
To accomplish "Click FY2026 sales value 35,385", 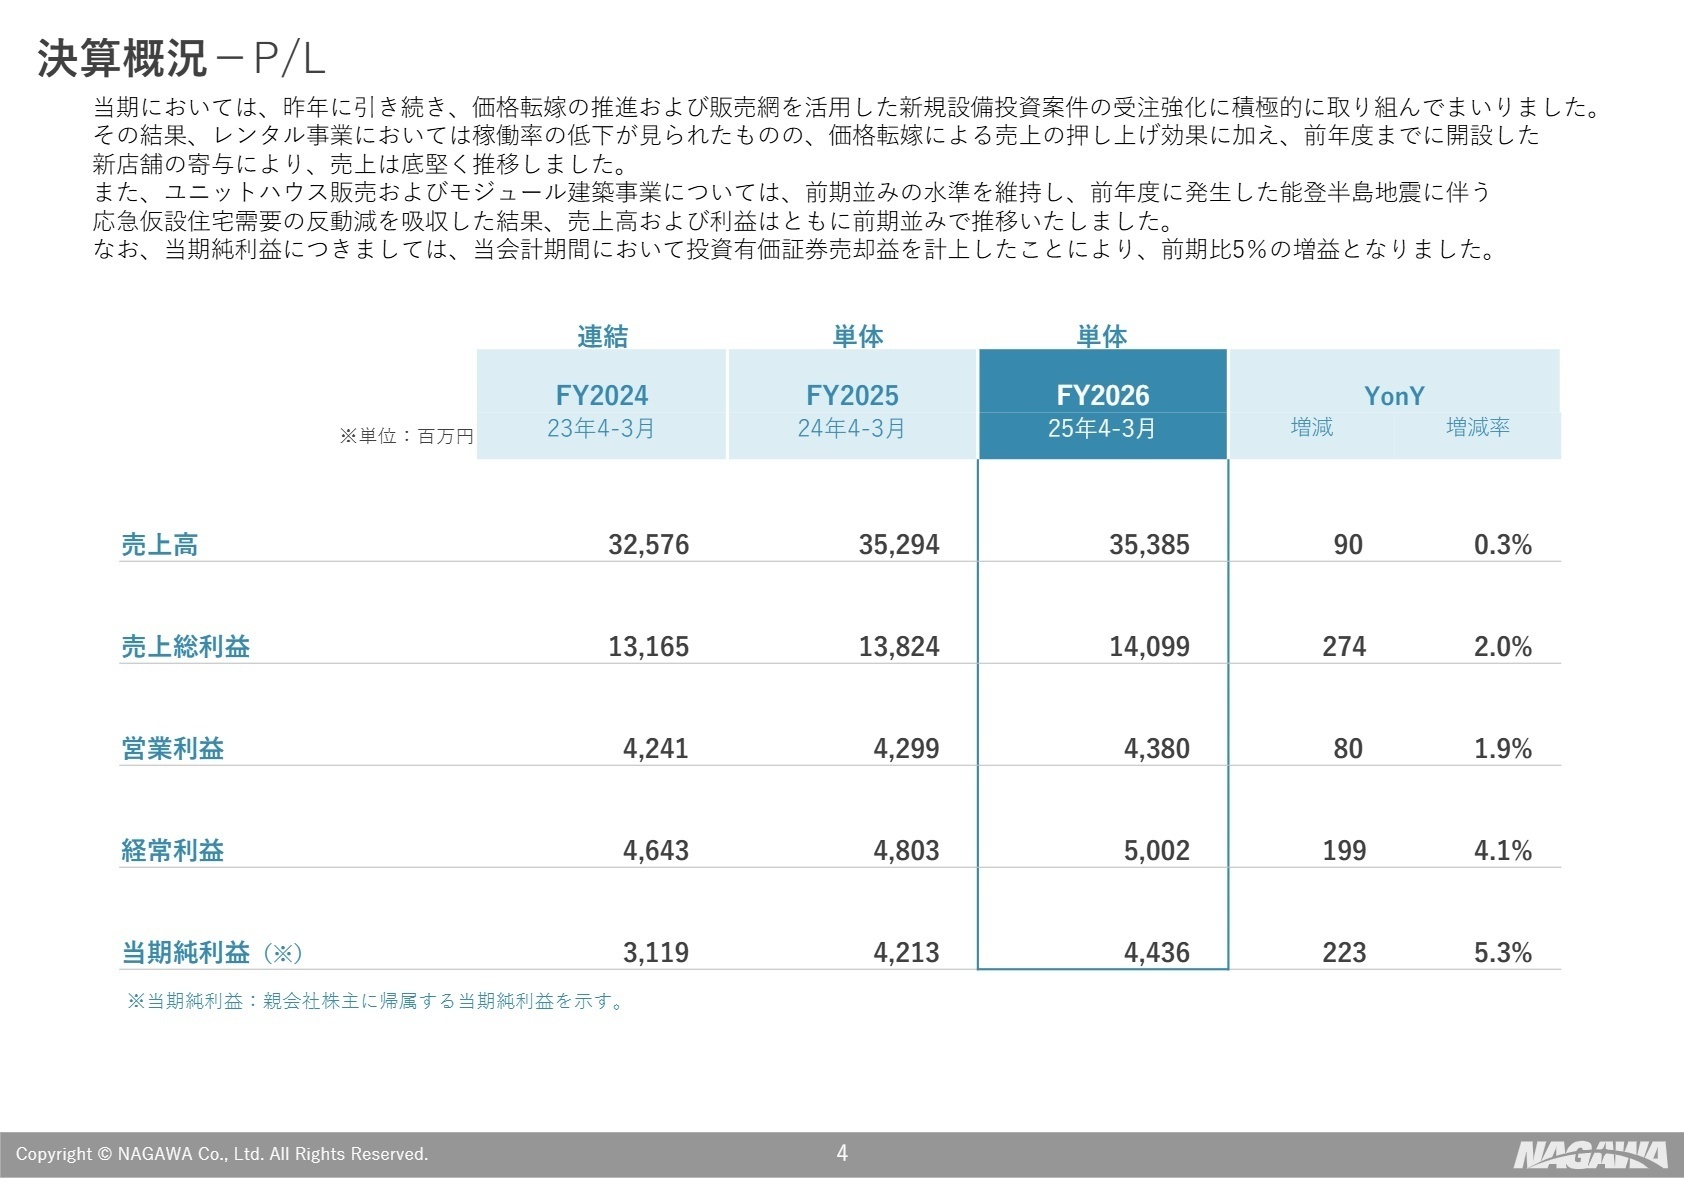I will pyautogui.click(x=1149, y=545).
